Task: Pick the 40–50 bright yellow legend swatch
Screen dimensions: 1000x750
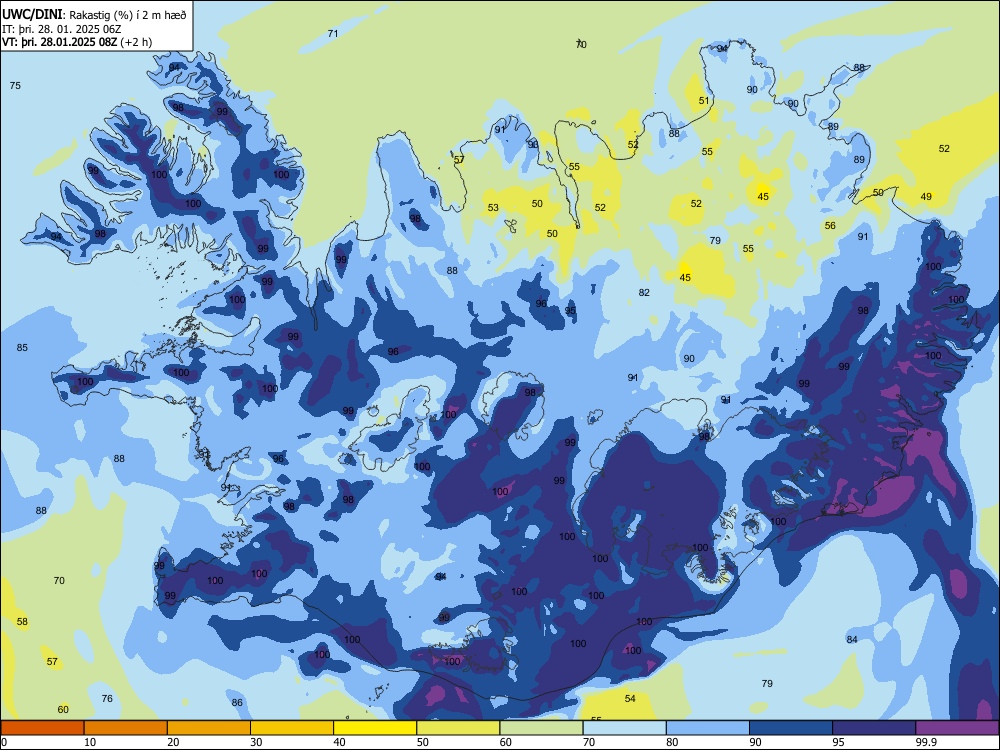Action: [375, 728]
